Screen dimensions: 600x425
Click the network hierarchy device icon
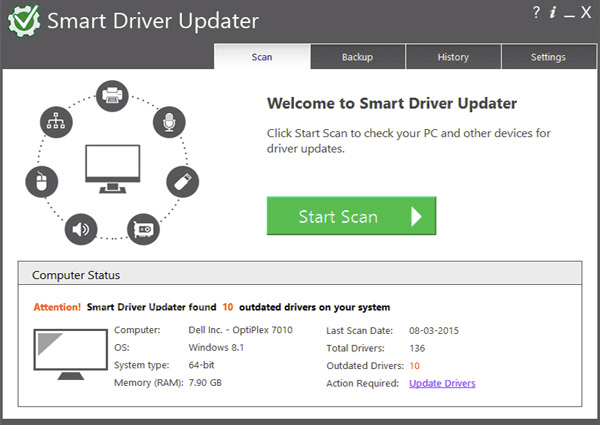coord(56,122)
